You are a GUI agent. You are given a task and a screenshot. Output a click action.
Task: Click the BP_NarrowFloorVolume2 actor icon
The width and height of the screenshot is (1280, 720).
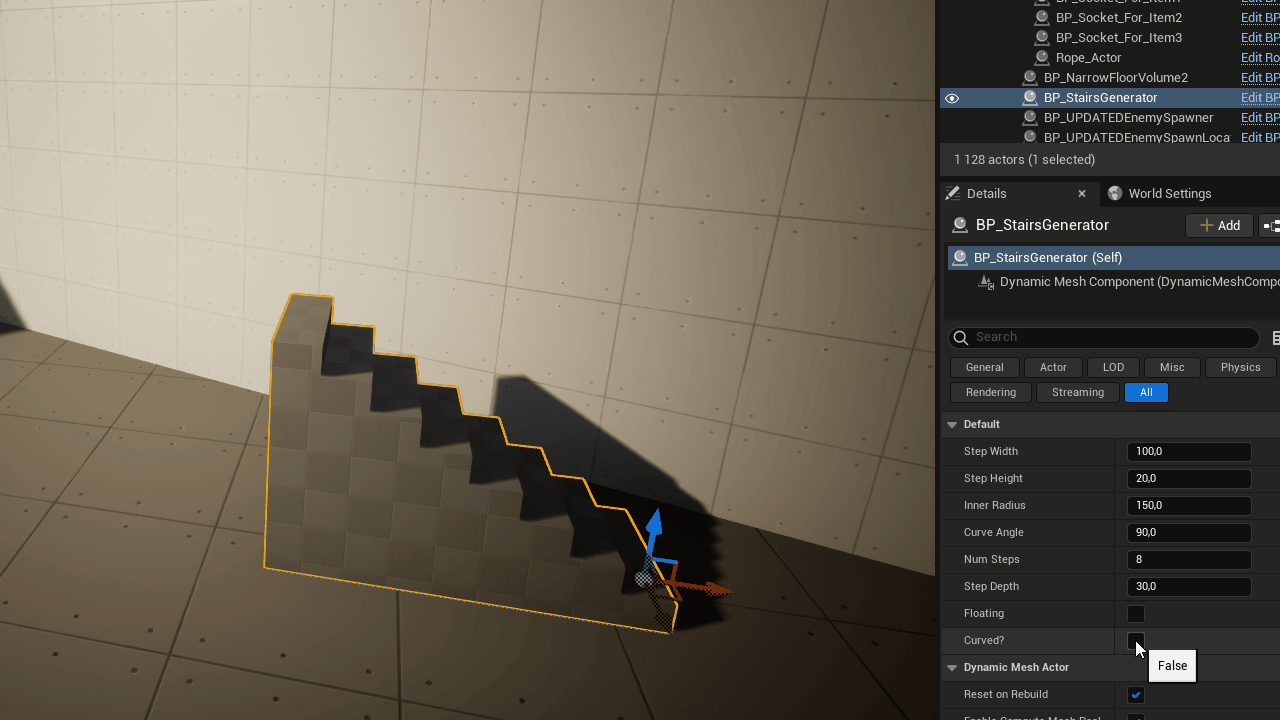point(1030,78)
